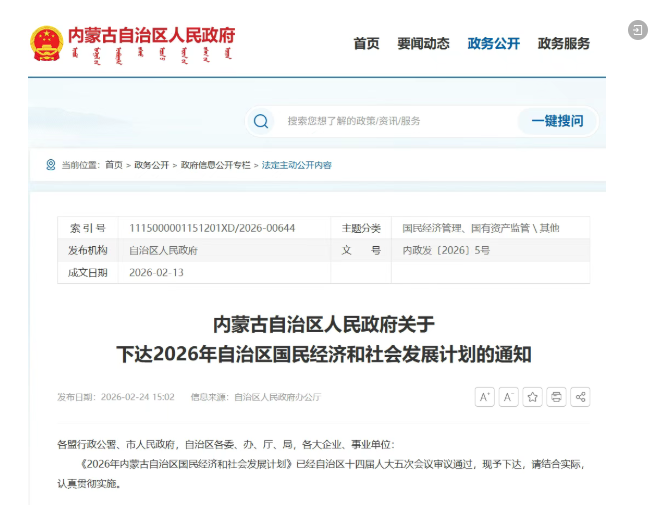Viewport: 657px width, 508px height.
Task: Open 政府信息公开专栏 breadcrumb link
Action: (x=215, y=165)
